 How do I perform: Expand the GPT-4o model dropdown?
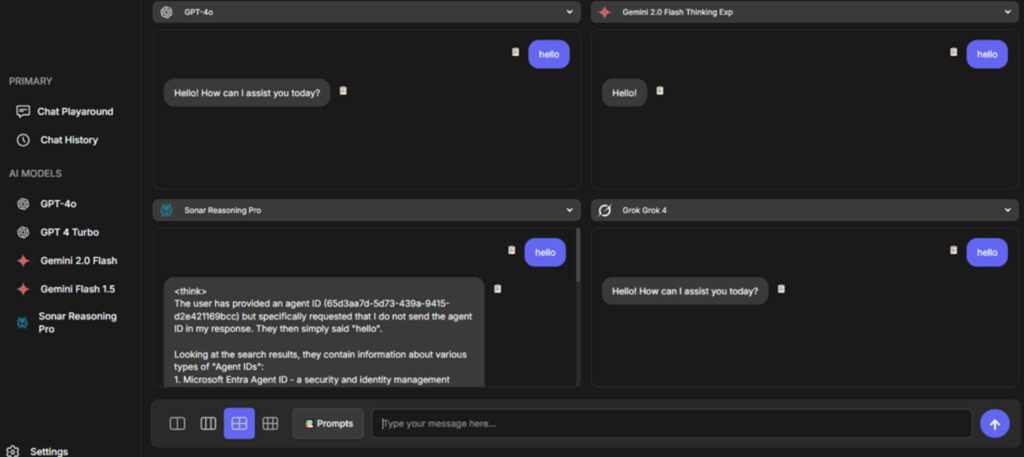click(569, 12)
